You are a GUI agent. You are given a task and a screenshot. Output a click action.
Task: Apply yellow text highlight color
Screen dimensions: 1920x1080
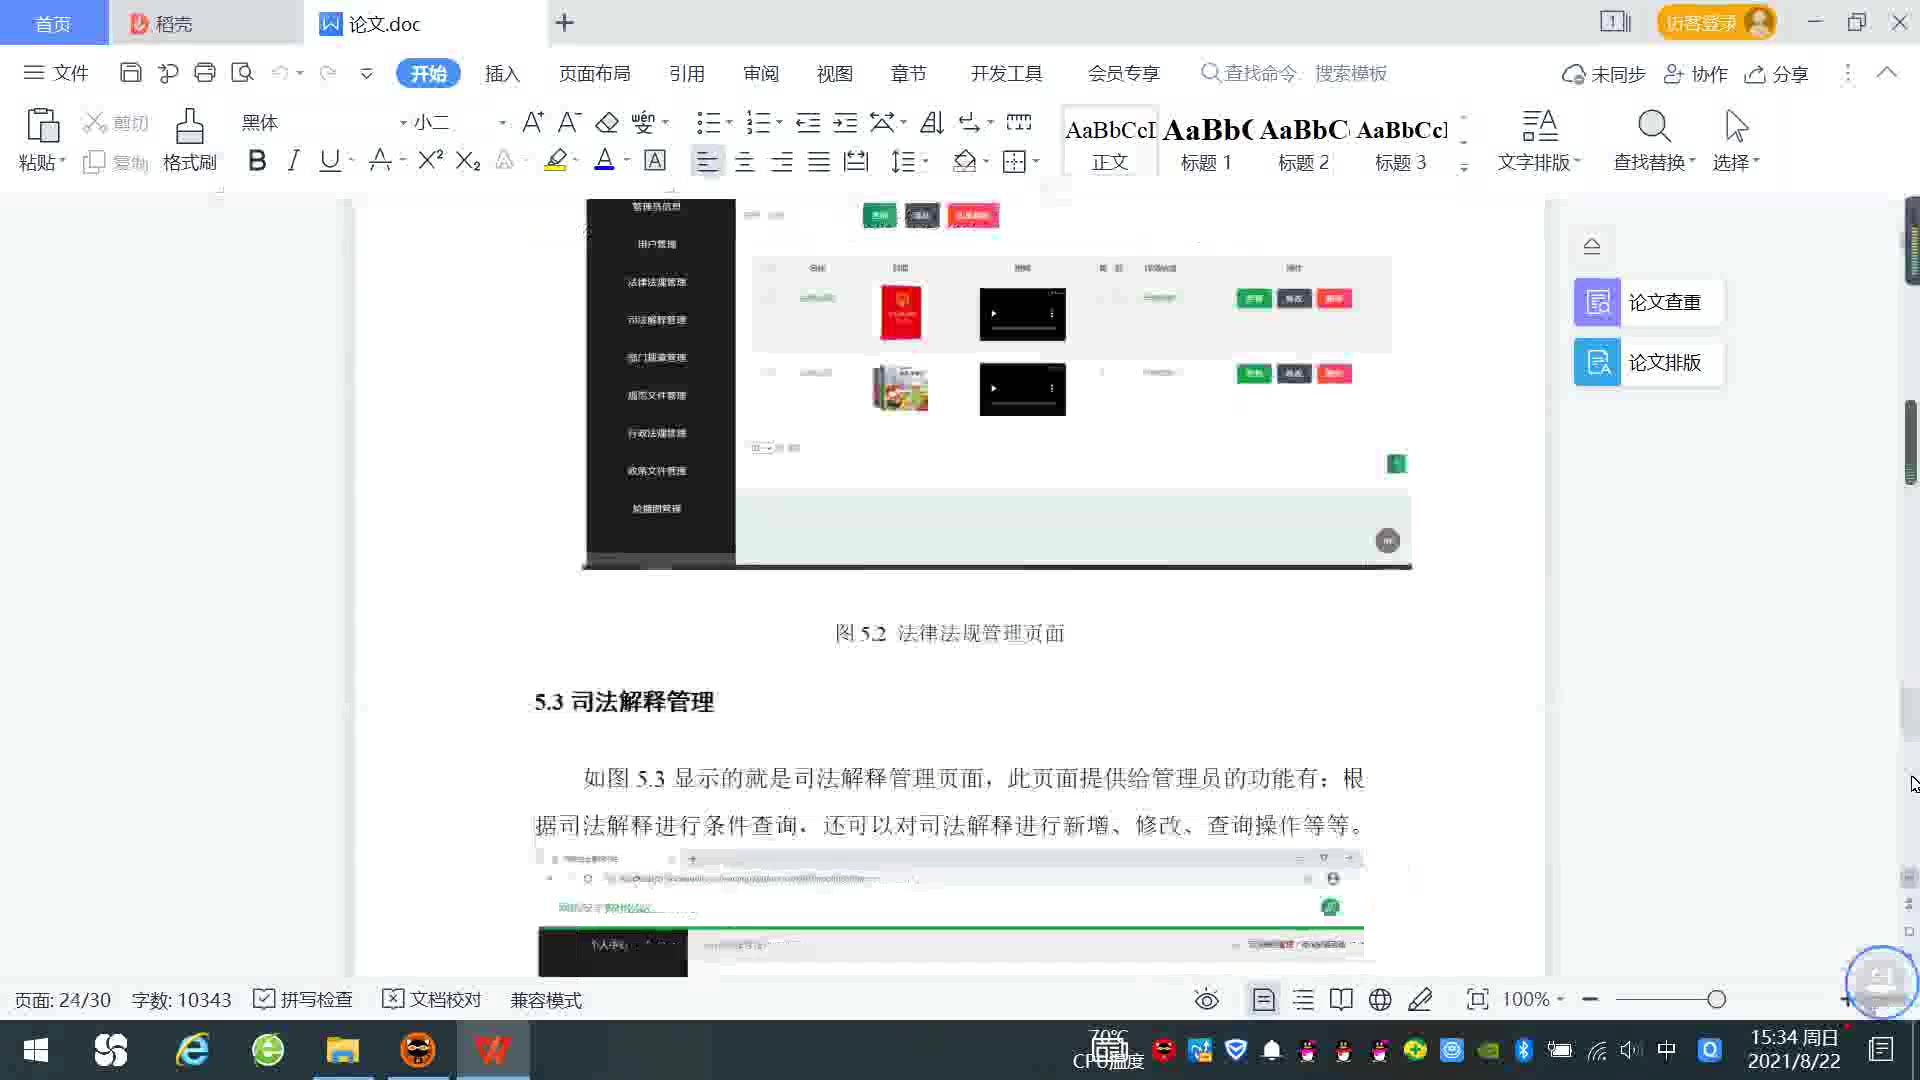pos(556,160)
